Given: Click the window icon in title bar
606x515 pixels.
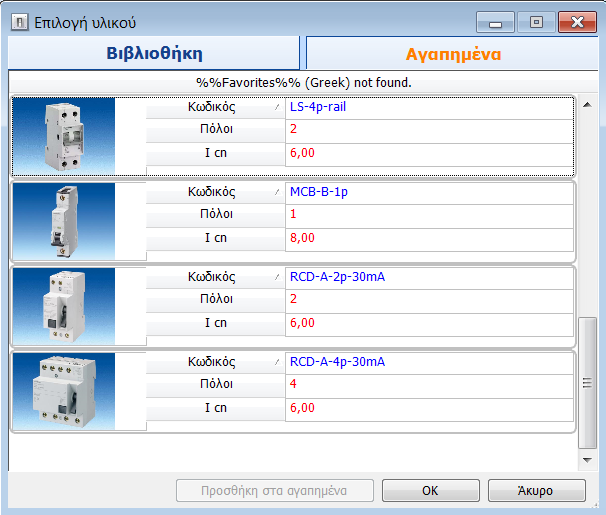Looking at the screenshot, I should click(18, 21).
